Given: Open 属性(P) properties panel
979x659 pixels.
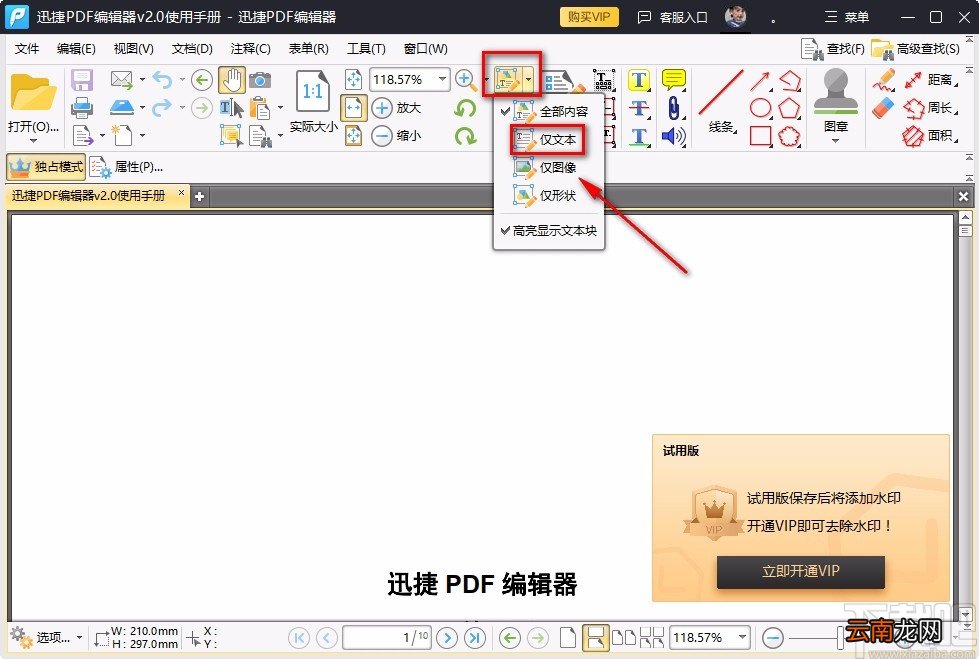Looking at the screenshot, I should [x=126, y=167].
